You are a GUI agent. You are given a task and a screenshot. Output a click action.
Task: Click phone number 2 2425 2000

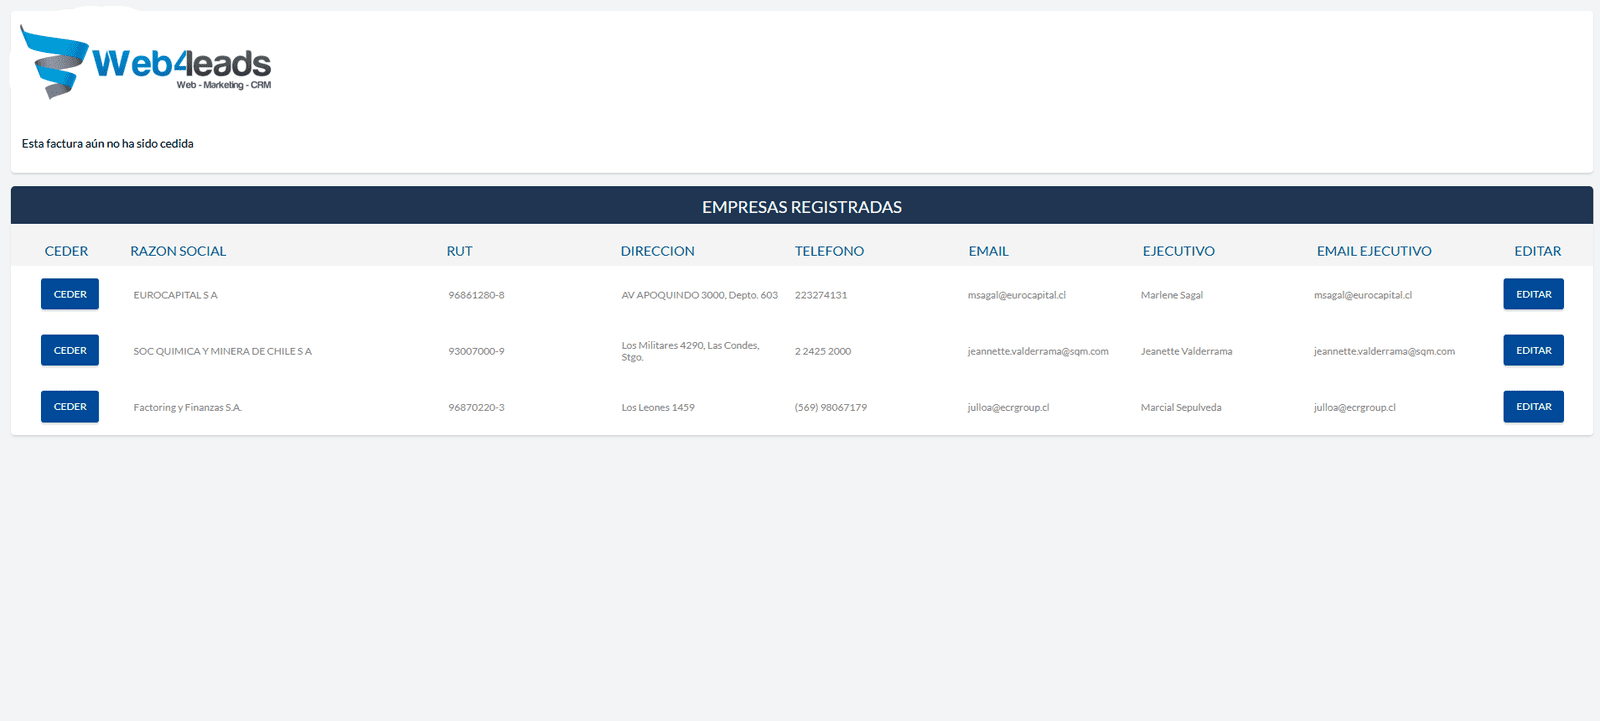click(823, 351)
